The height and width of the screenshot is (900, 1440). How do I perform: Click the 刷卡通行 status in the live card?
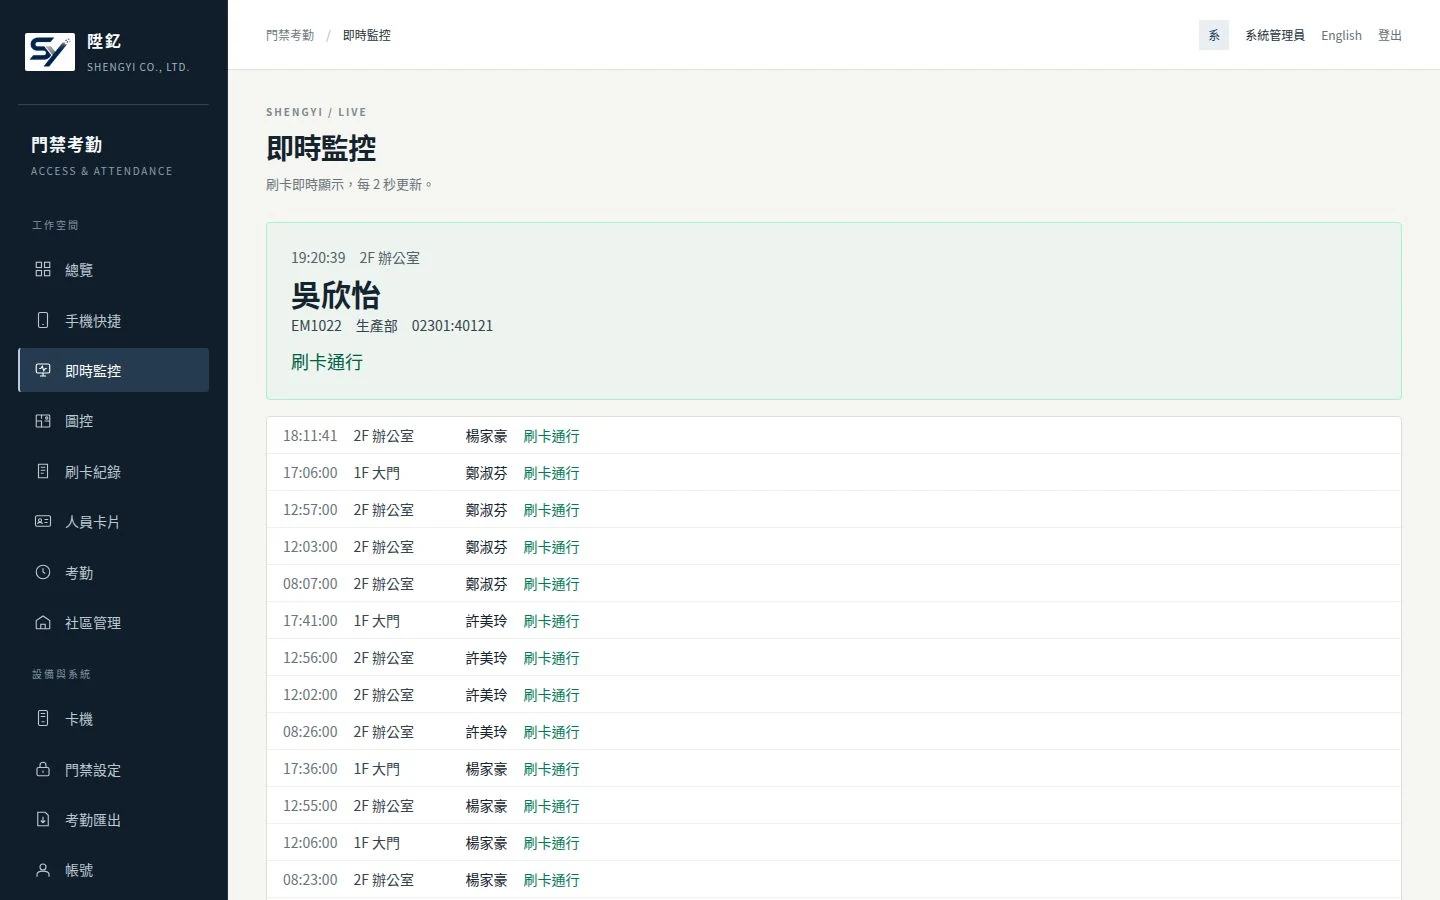327,362
